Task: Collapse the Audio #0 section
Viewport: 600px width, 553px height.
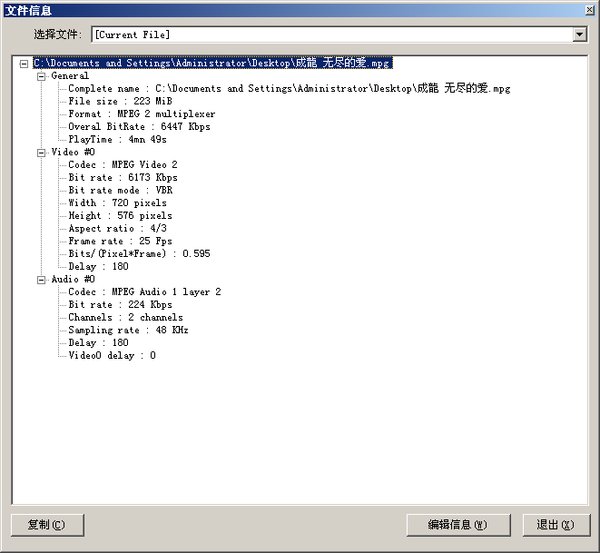Action: click(x=41, y=280)
